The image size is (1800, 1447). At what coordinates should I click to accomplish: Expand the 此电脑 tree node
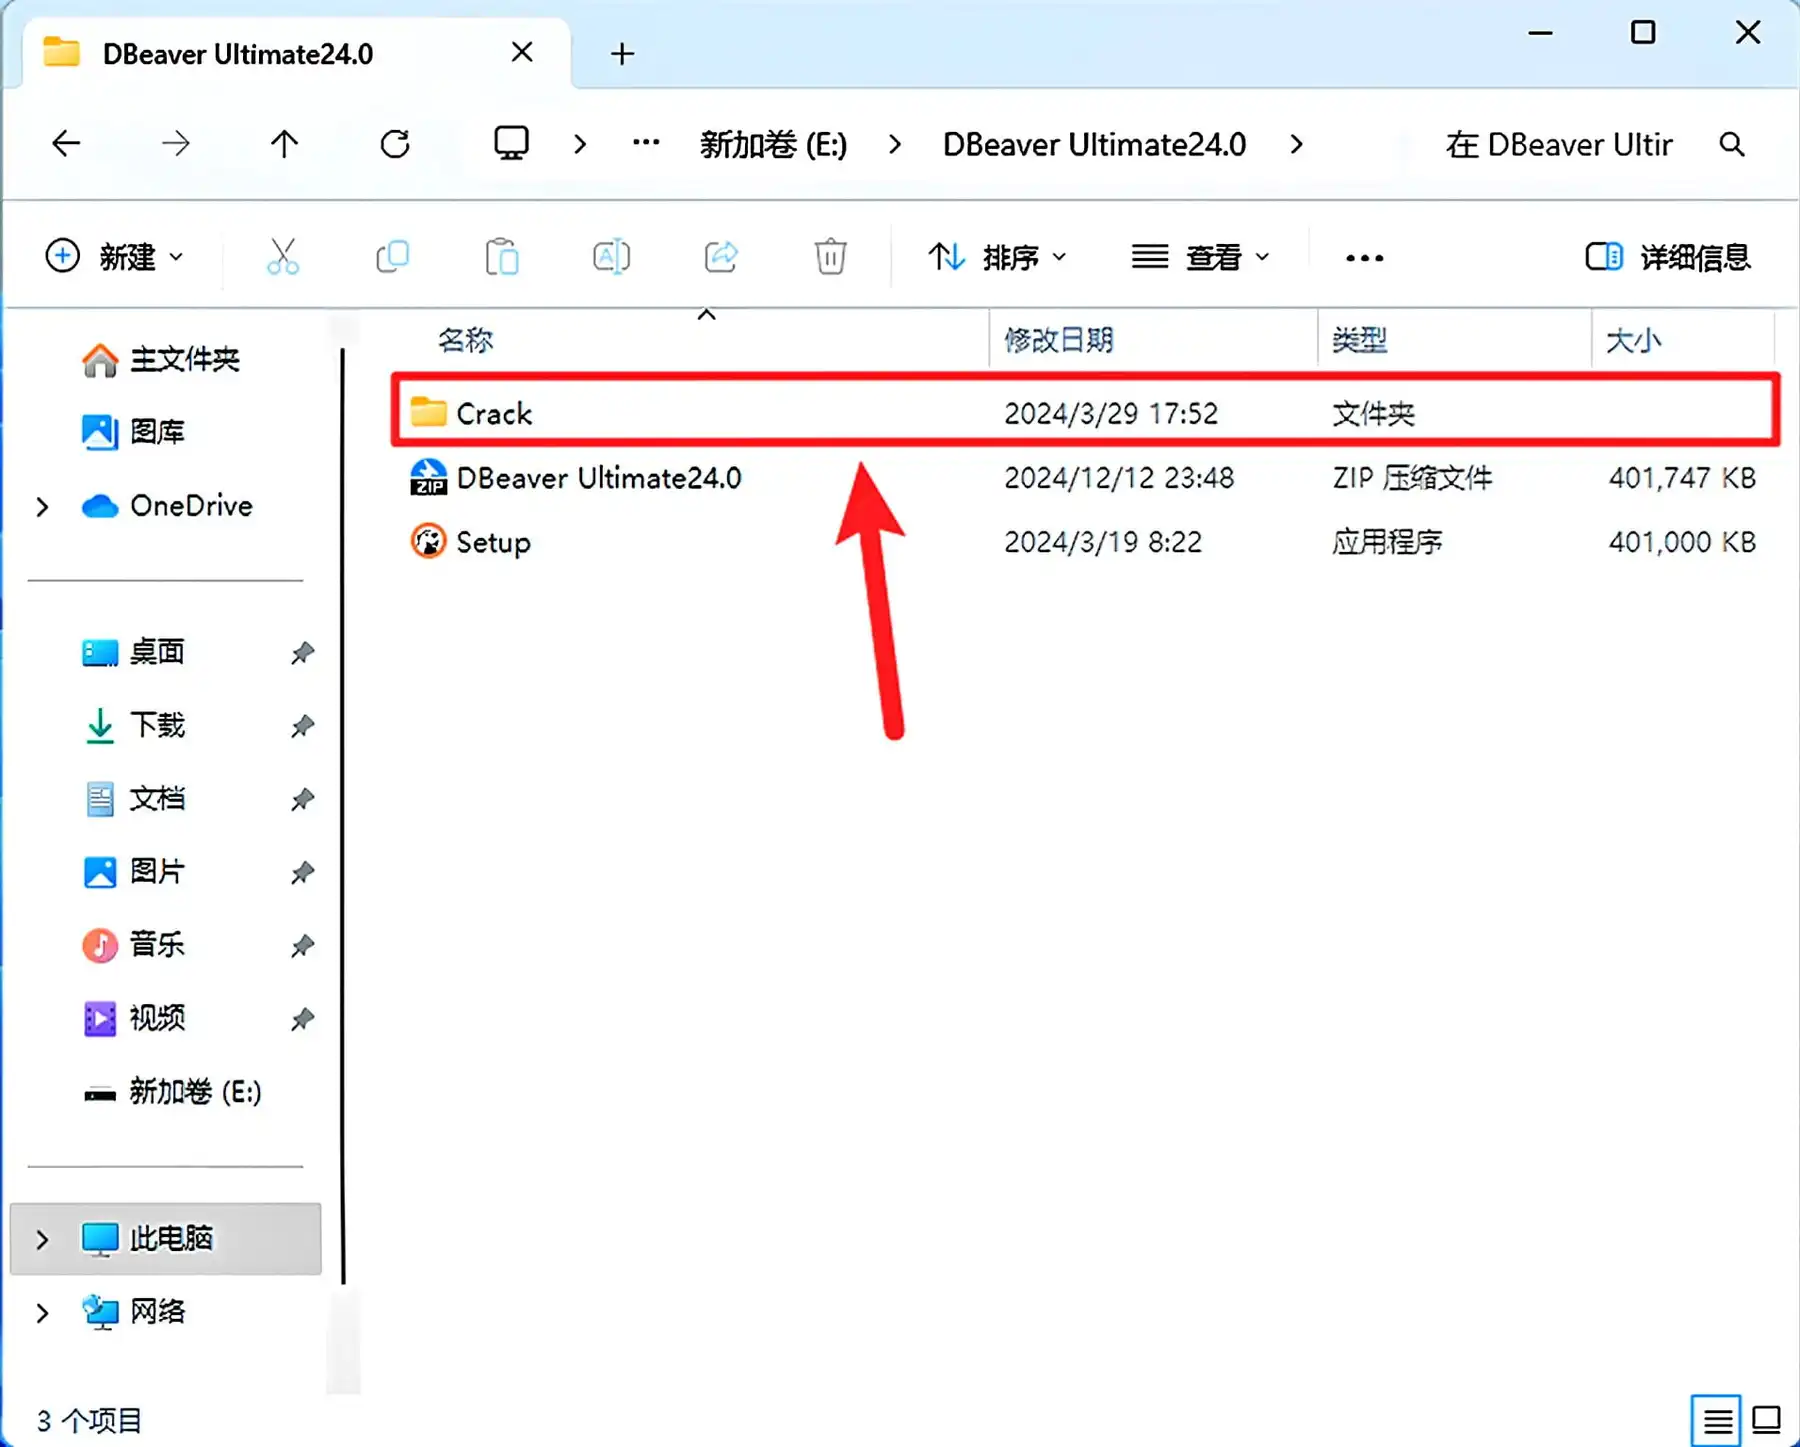tap(42, 1240)
